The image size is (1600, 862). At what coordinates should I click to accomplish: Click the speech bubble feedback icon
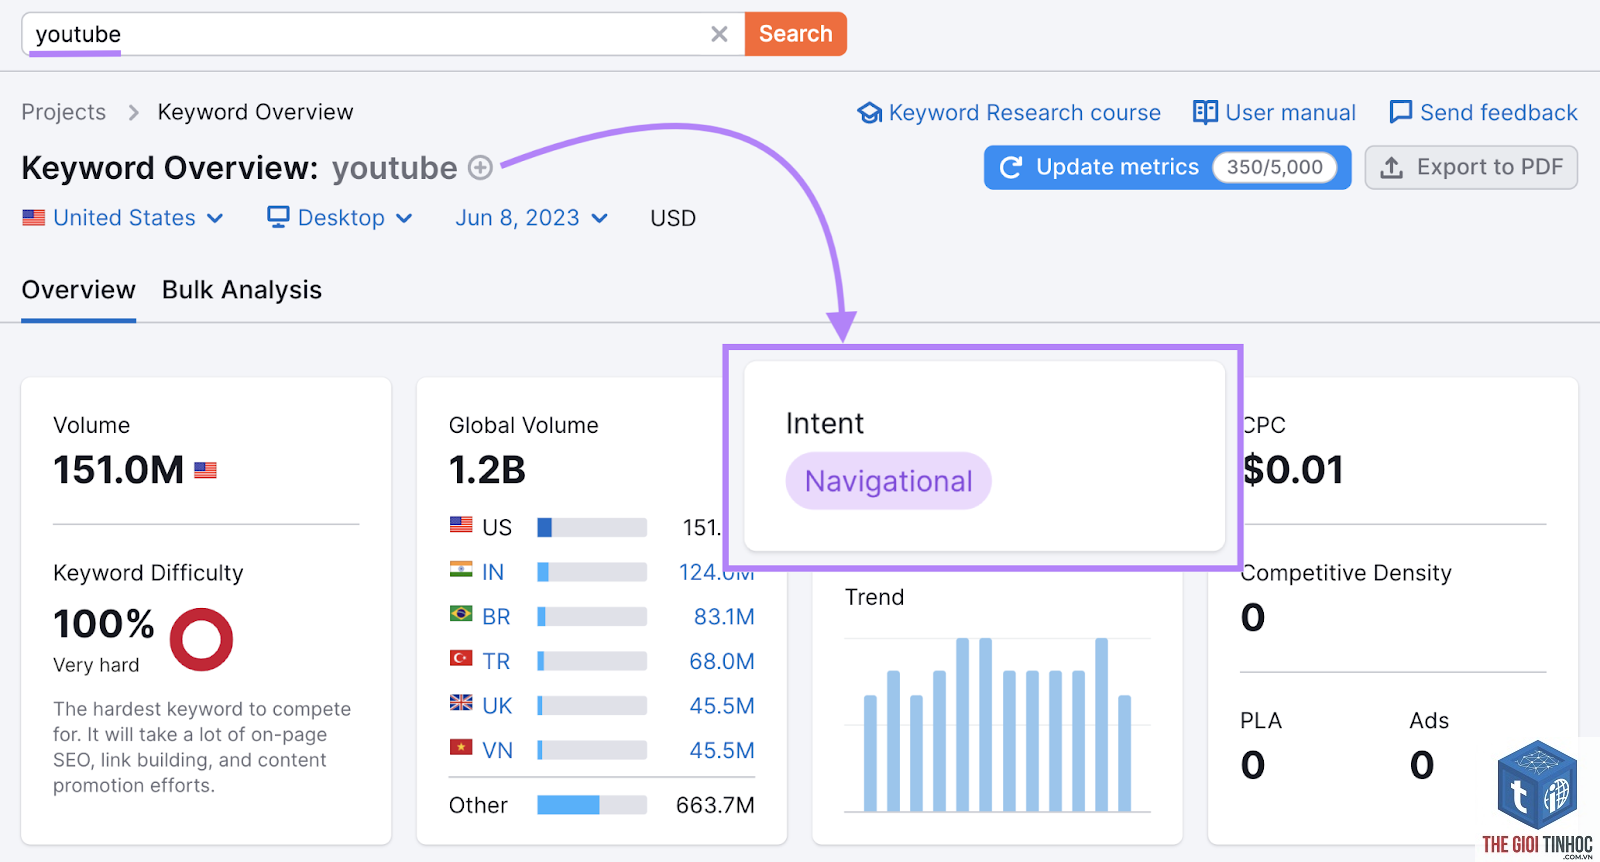pyautogui.click(x=1401, y=112)
